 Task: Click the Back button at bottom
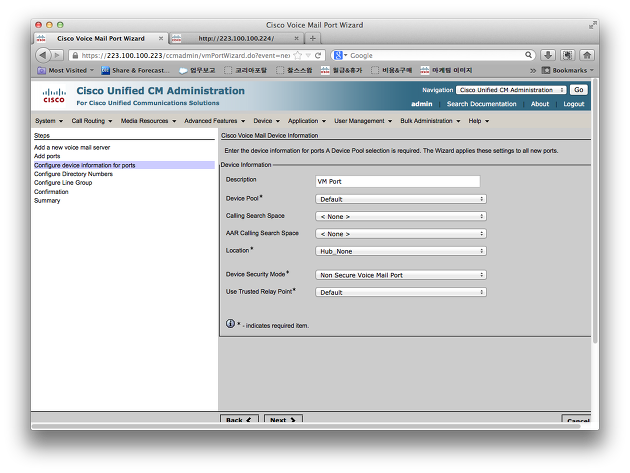pyautogui.click(x=239, y=419)
